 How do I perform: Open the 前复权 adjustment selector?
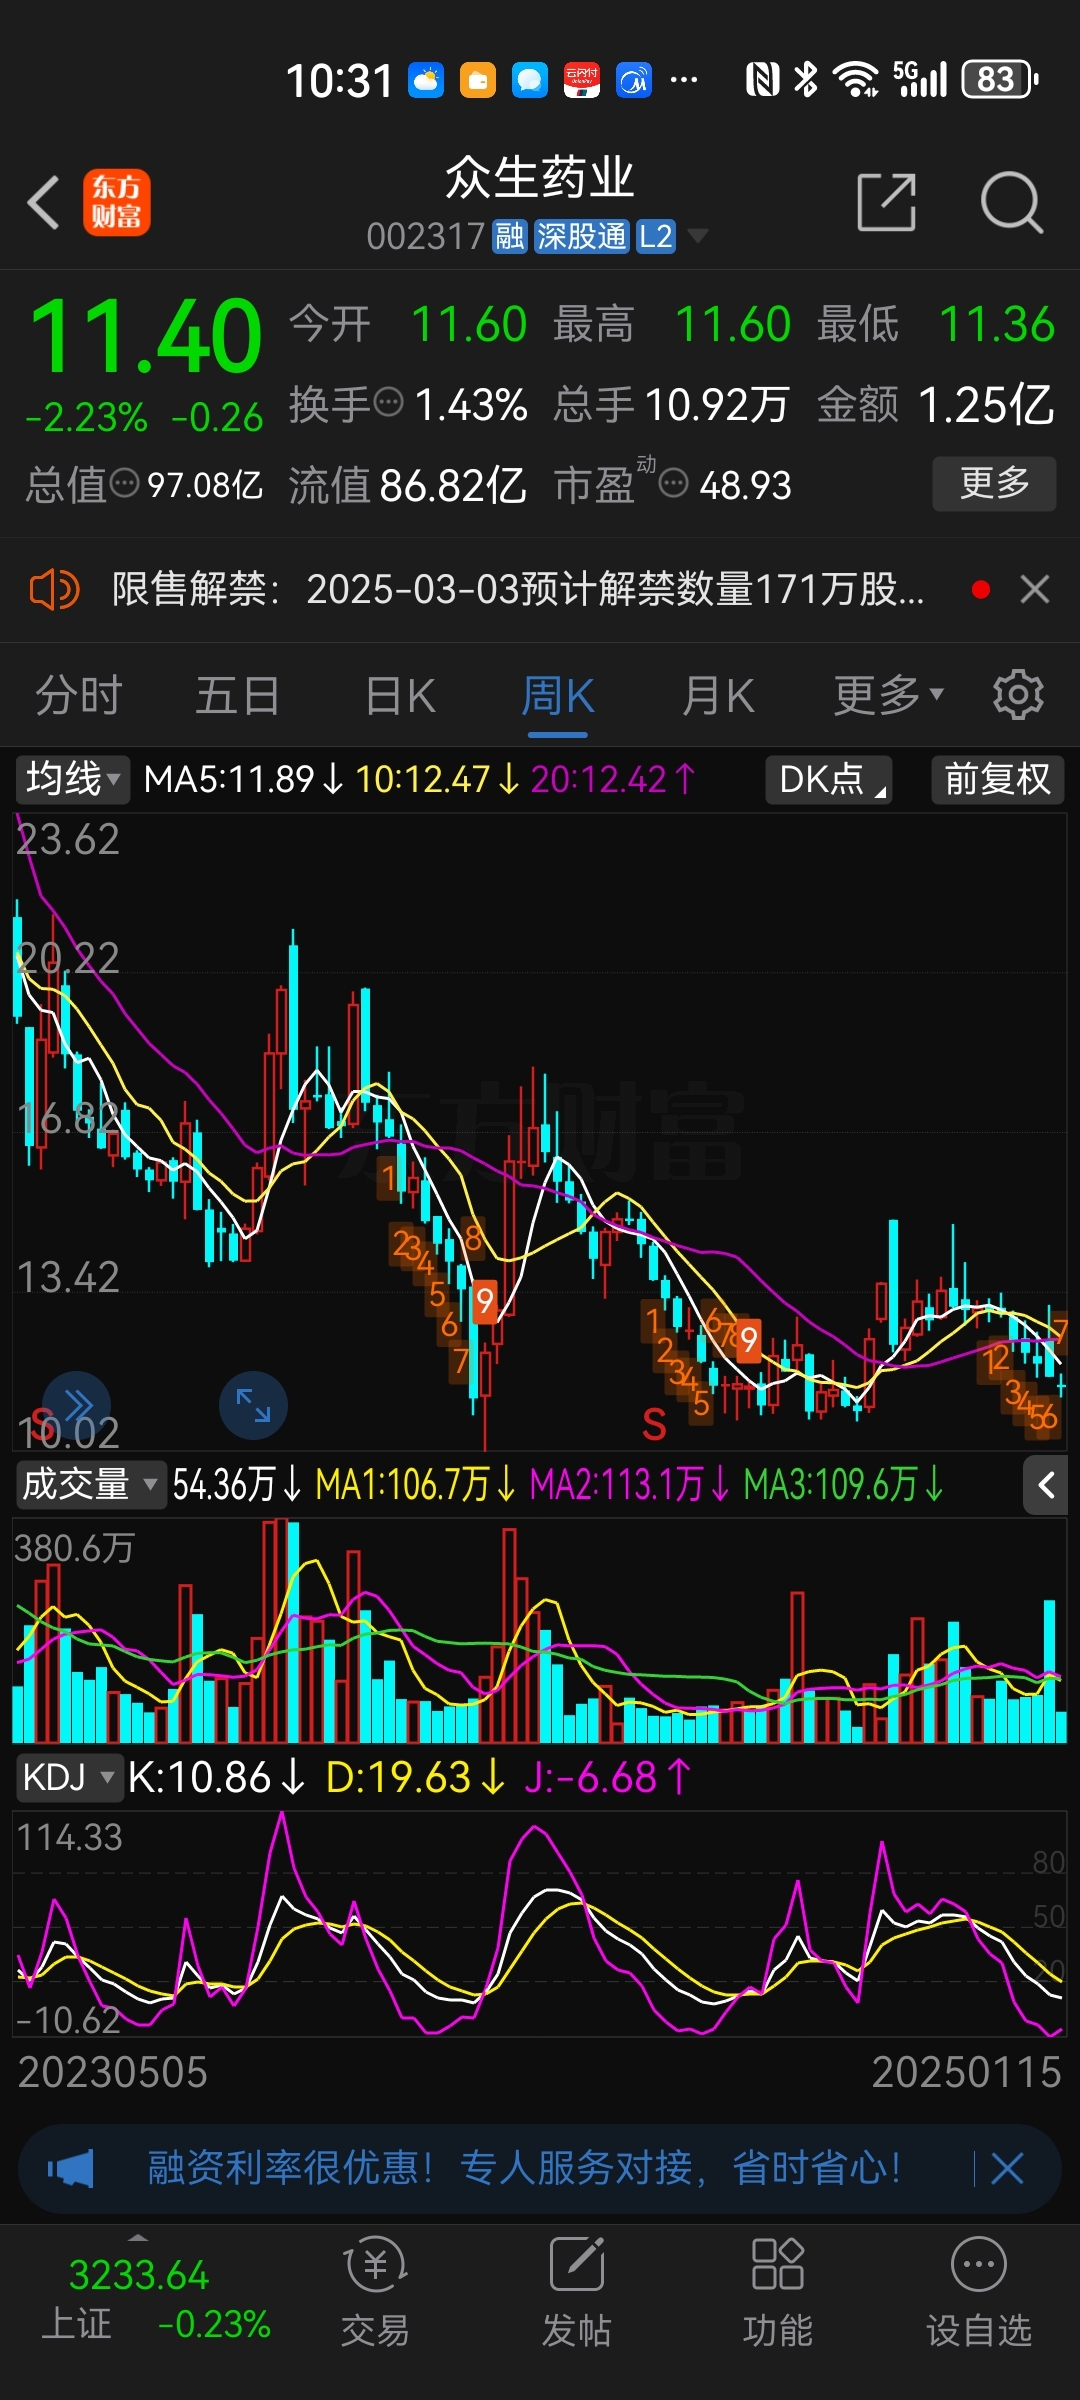[997, 779]
